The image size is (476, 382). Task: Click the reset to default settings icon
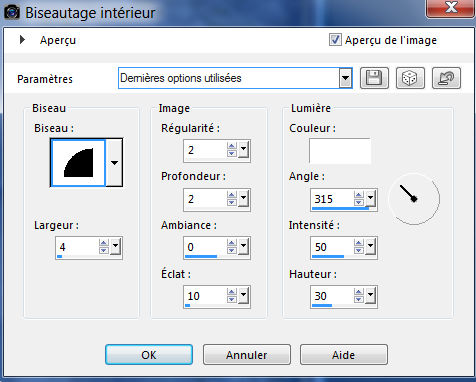click(x=446, y=78)
